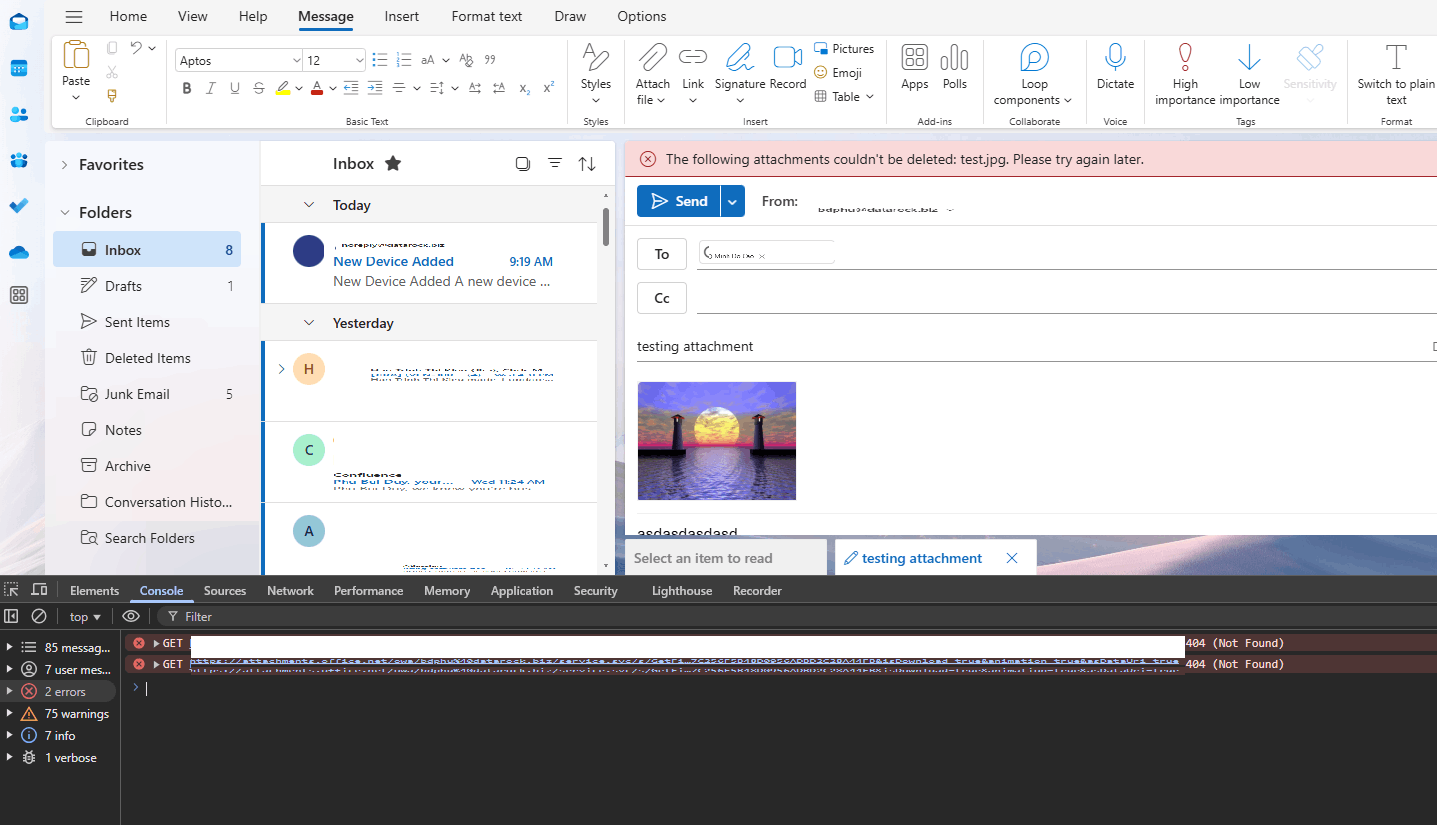The height and width of the screenshot is (825, 1437).
Task: Insert an Emoji
Action: 840,72
